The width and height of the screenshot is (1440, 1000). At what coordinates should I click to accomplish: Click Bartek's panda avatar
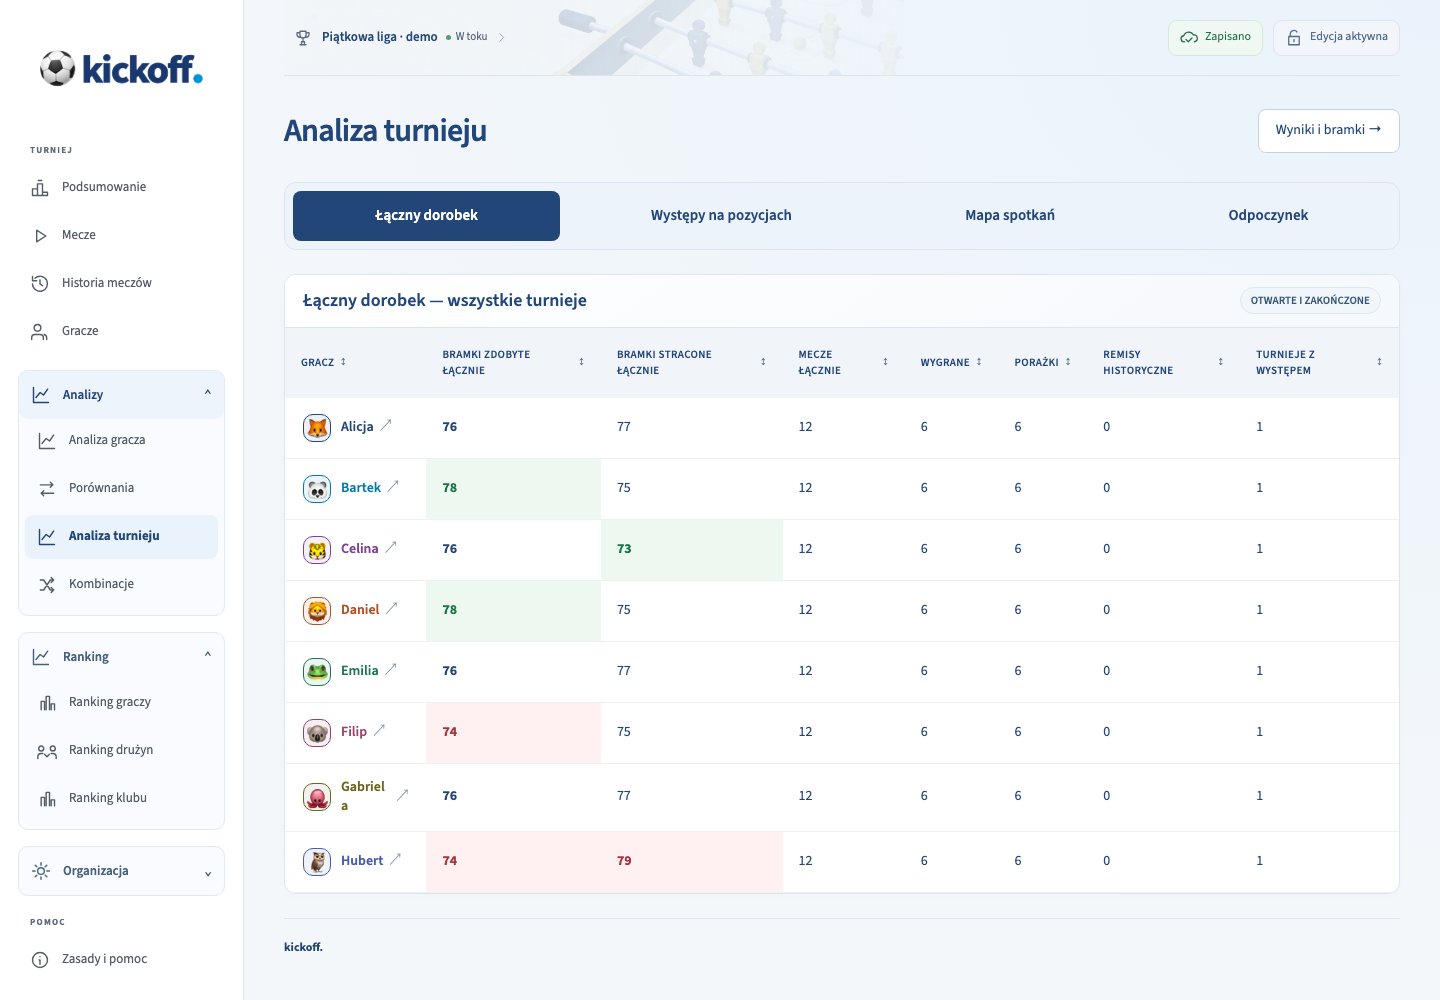[x=317, y=488]
